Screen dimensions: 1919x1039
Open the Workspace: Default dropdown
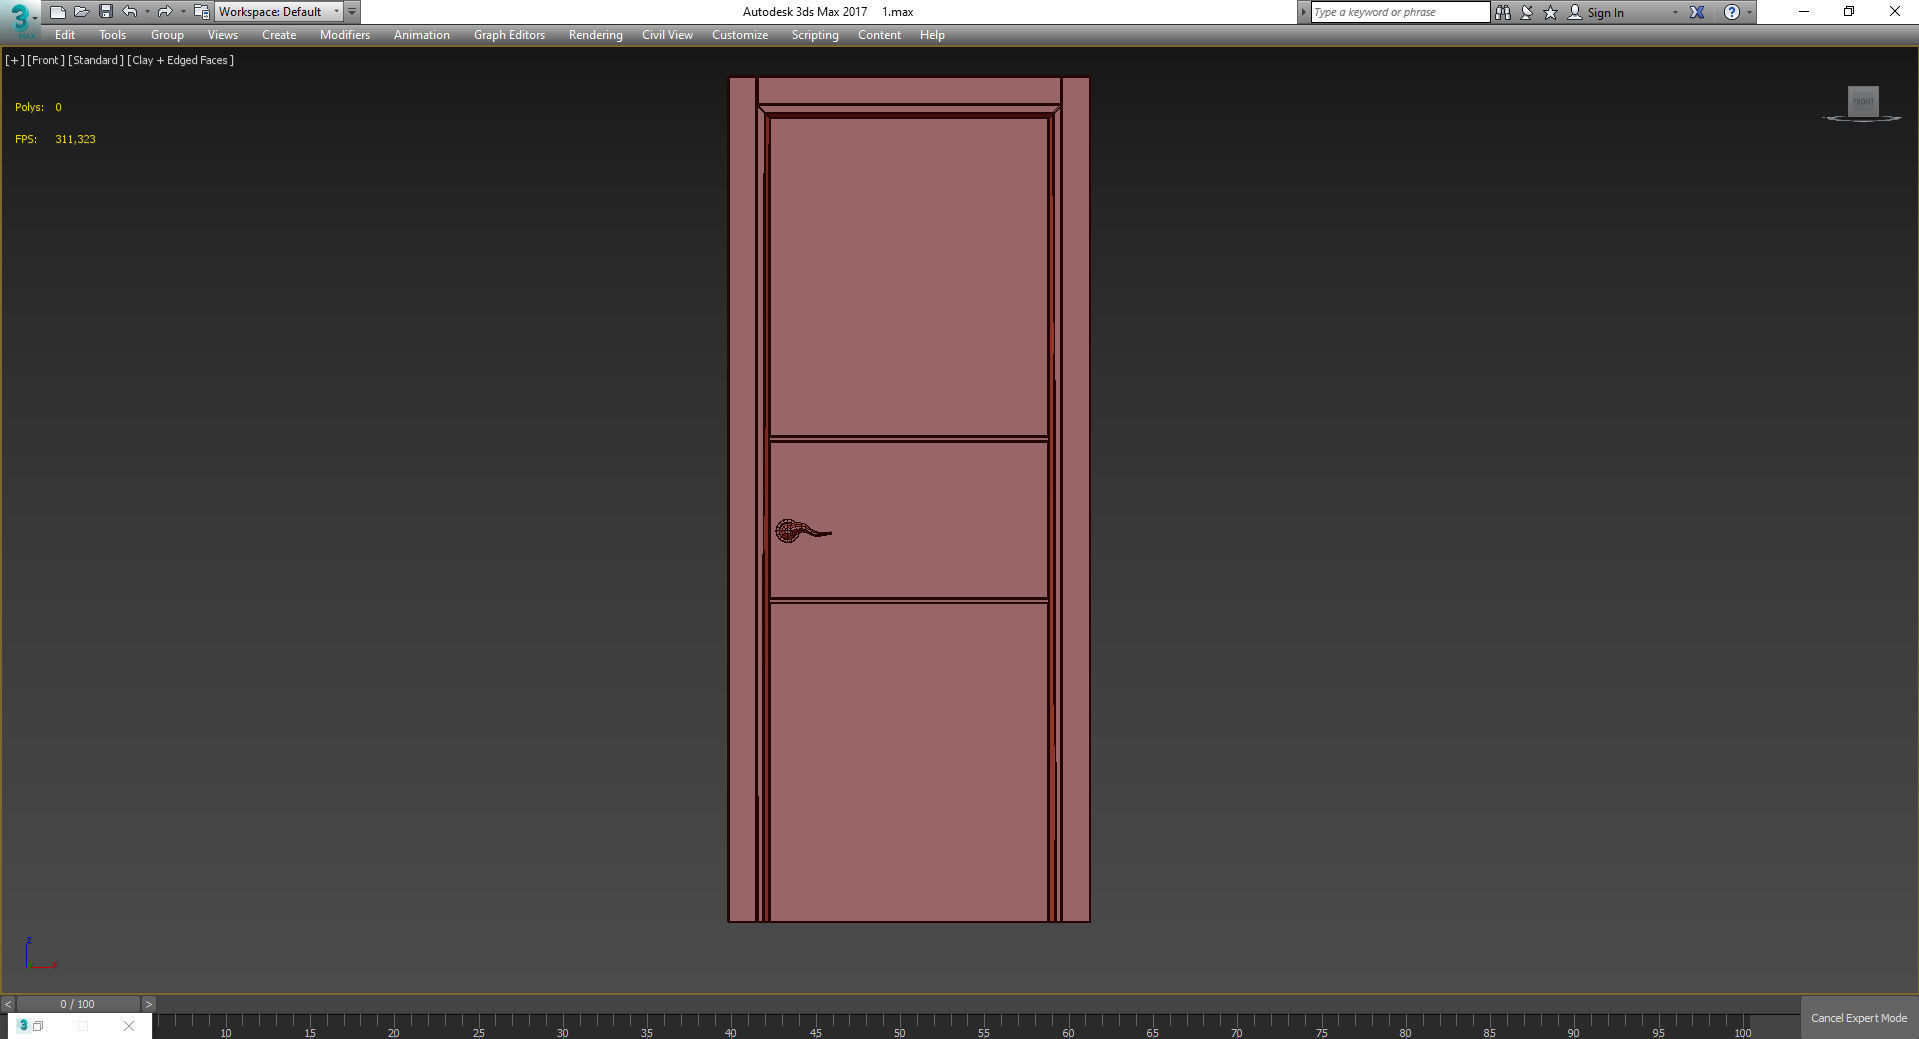279,12
